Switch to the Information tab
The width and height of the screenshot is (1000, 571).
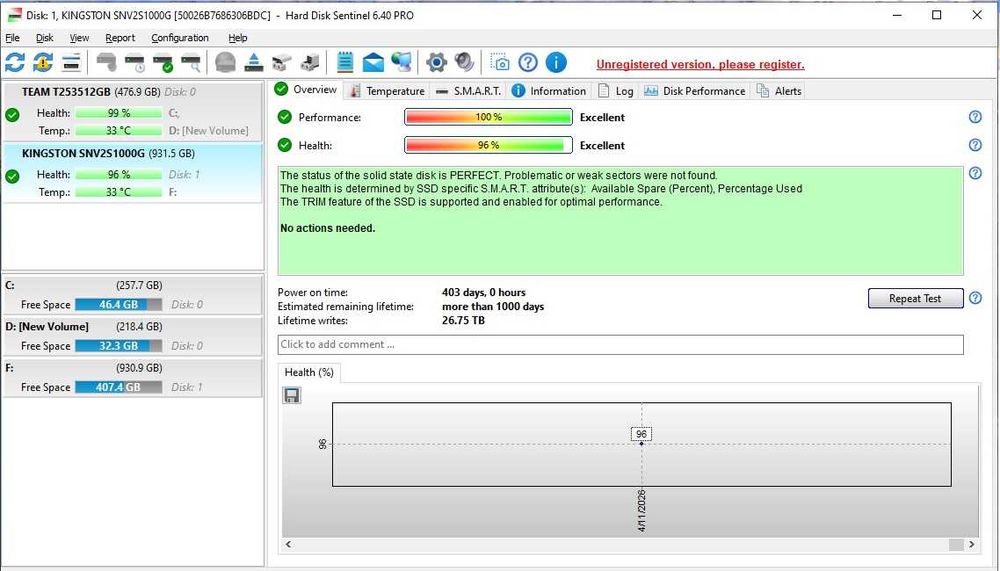tap(549, 91)
